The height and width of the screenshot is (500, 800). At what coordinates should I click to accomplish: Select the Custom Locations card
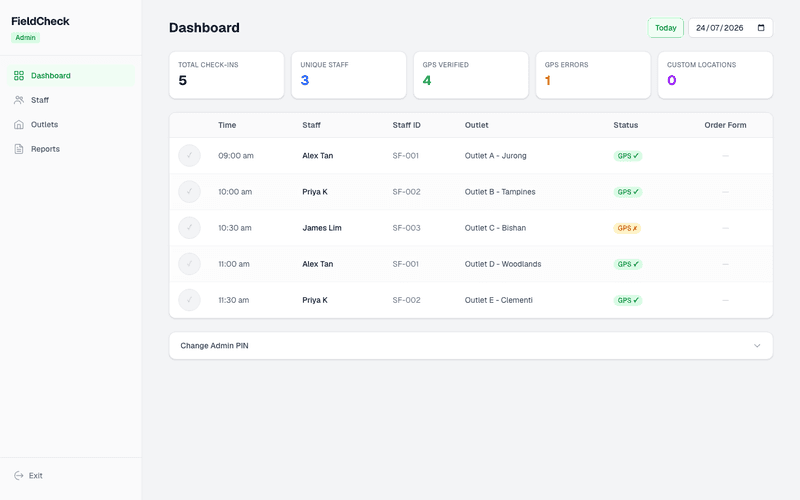pos(715,75)
